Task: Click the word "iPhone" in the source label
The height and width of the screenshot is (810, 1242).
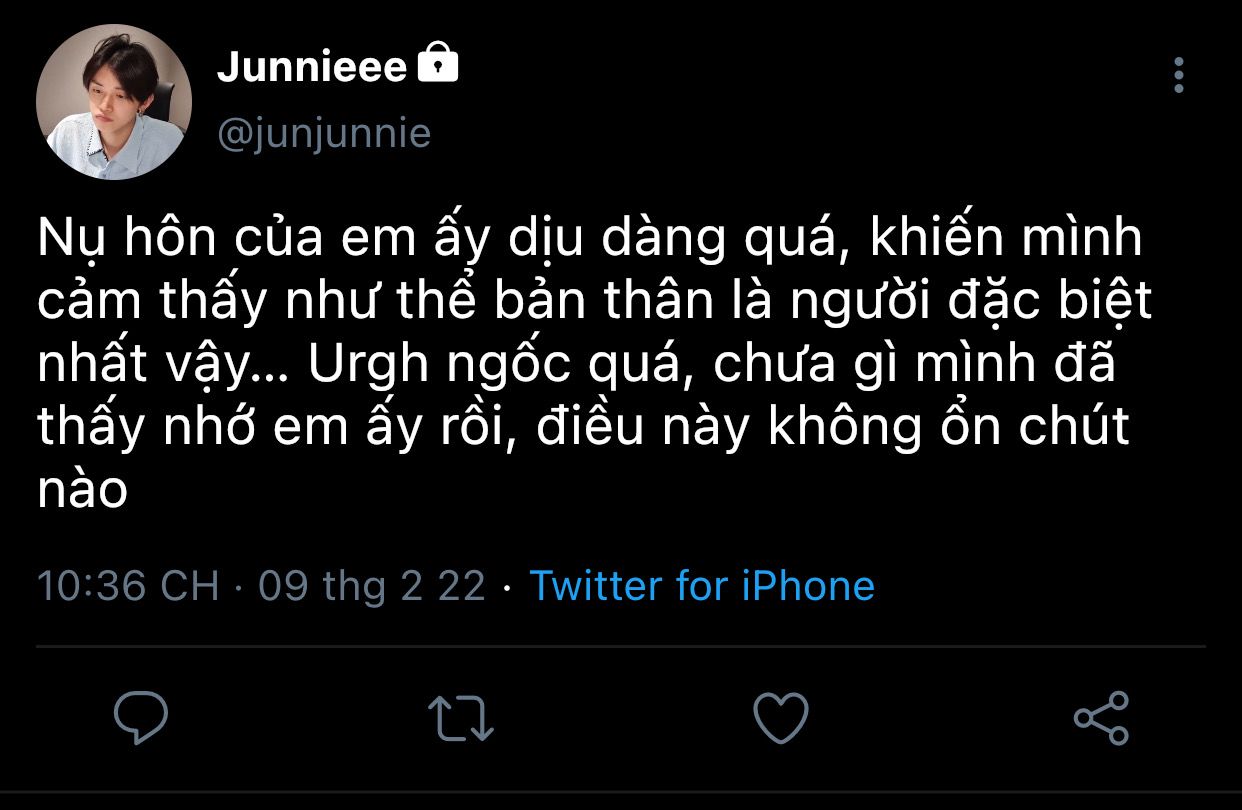Action: tap(808, 585)
